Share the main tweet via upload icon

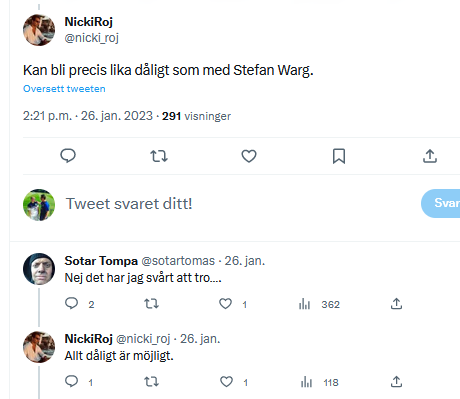click(430, 156)
